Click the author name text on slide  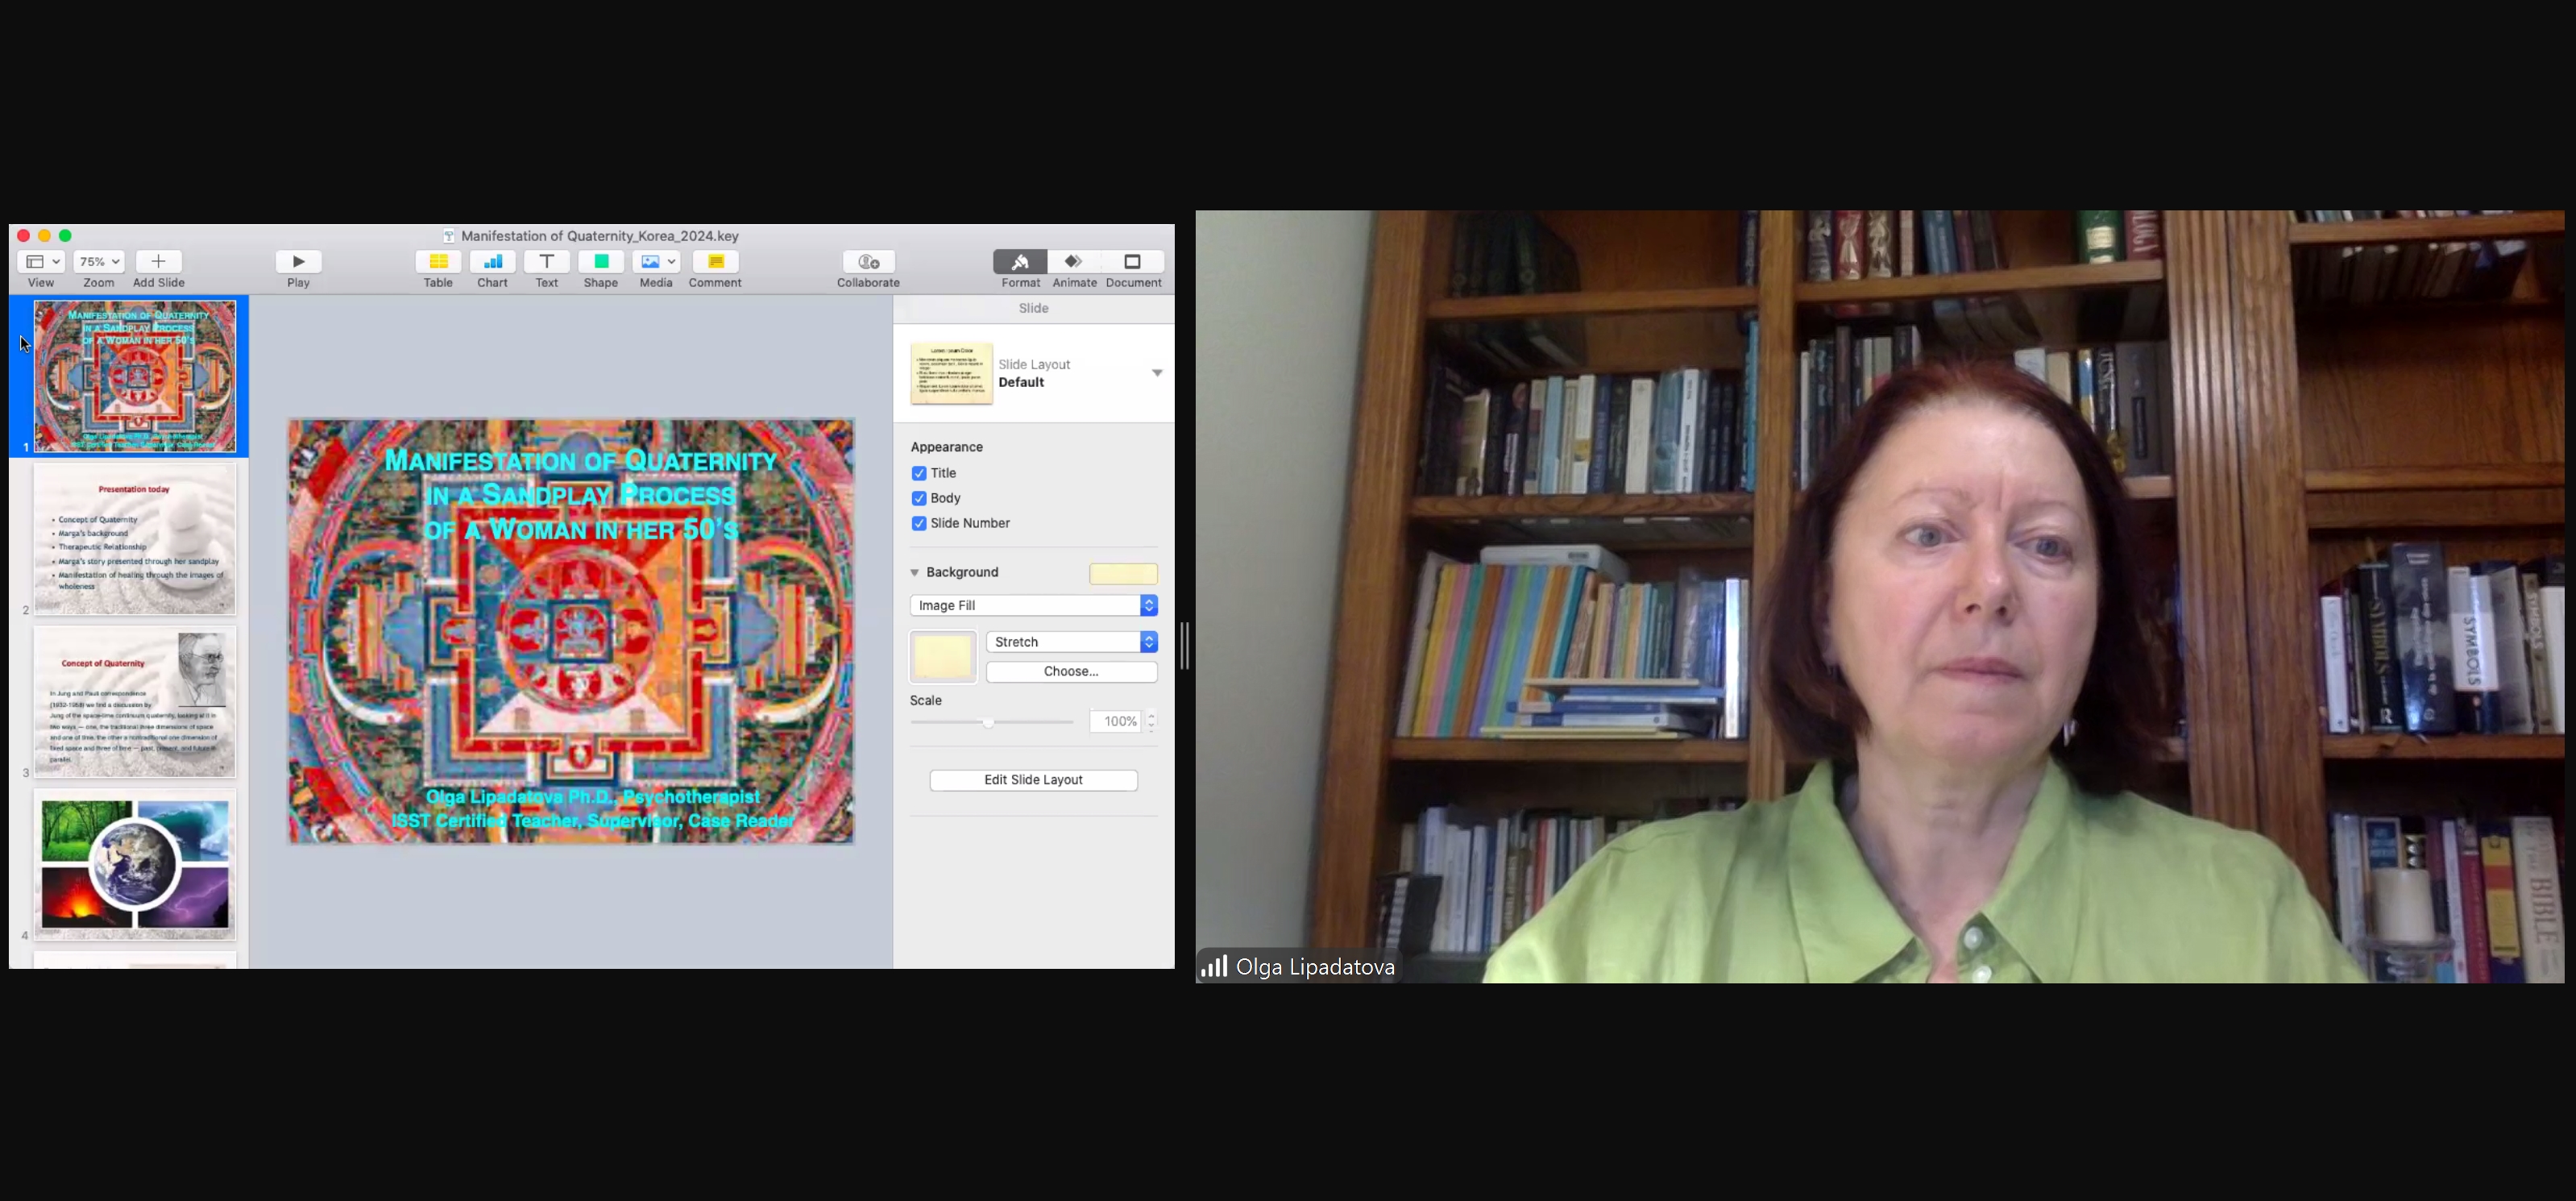(593, 797)
